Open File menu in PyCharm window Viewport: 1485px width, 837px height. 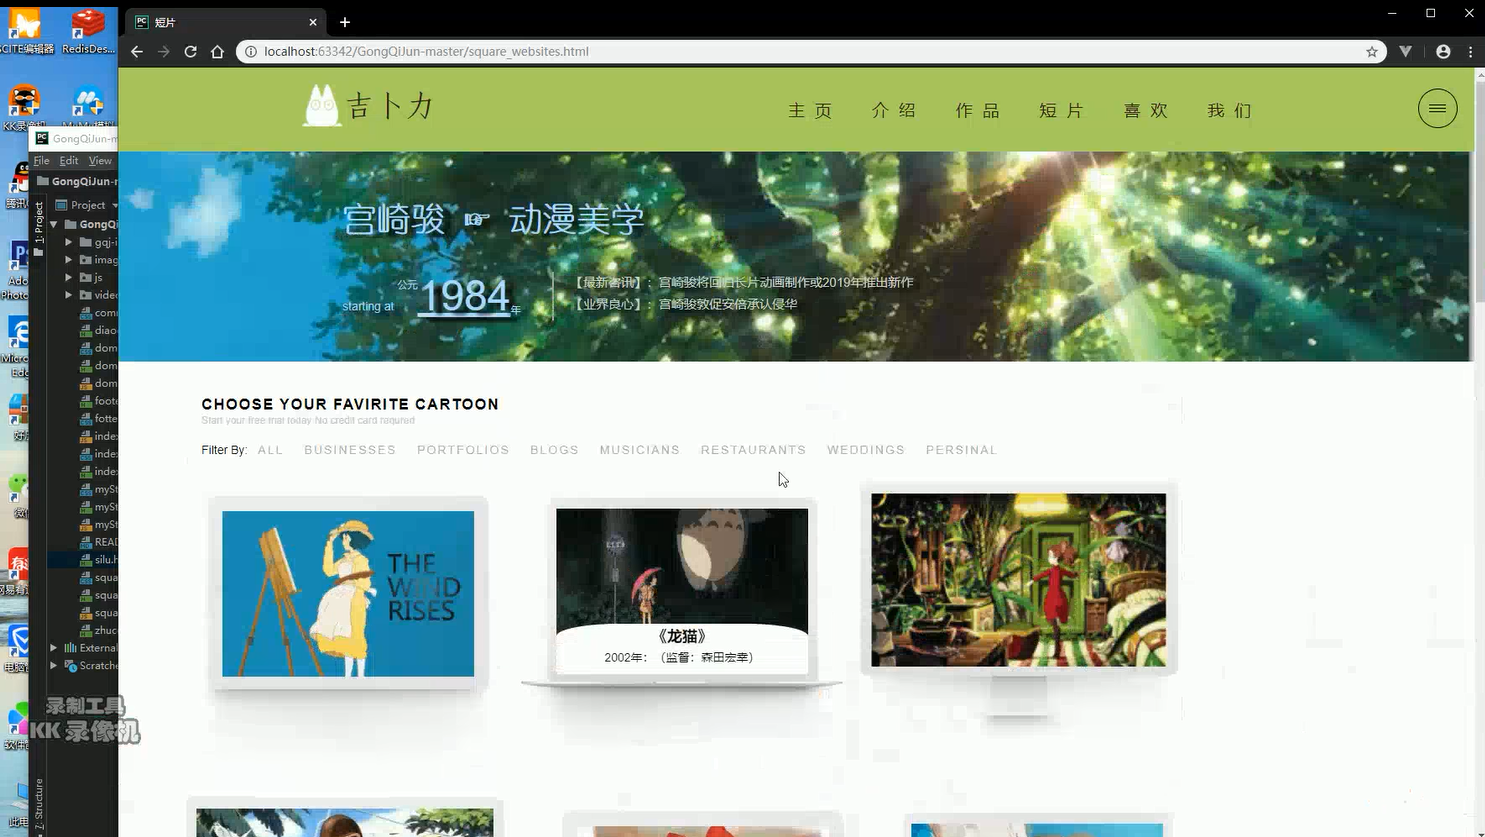pyautogui.click(x=41, y=160)
